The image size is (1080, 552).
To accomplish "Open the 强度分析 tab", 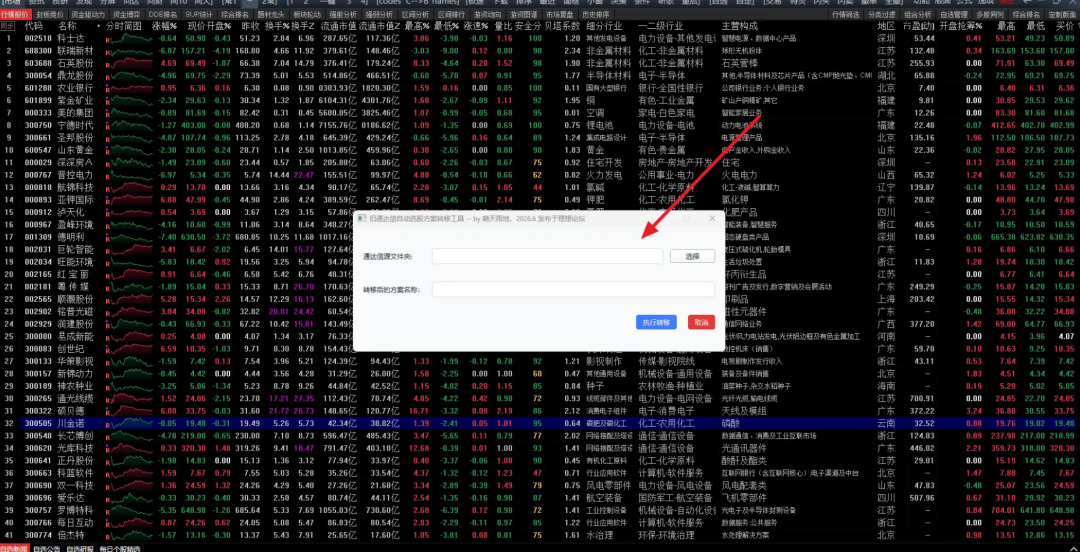I will tap(343, 14).
